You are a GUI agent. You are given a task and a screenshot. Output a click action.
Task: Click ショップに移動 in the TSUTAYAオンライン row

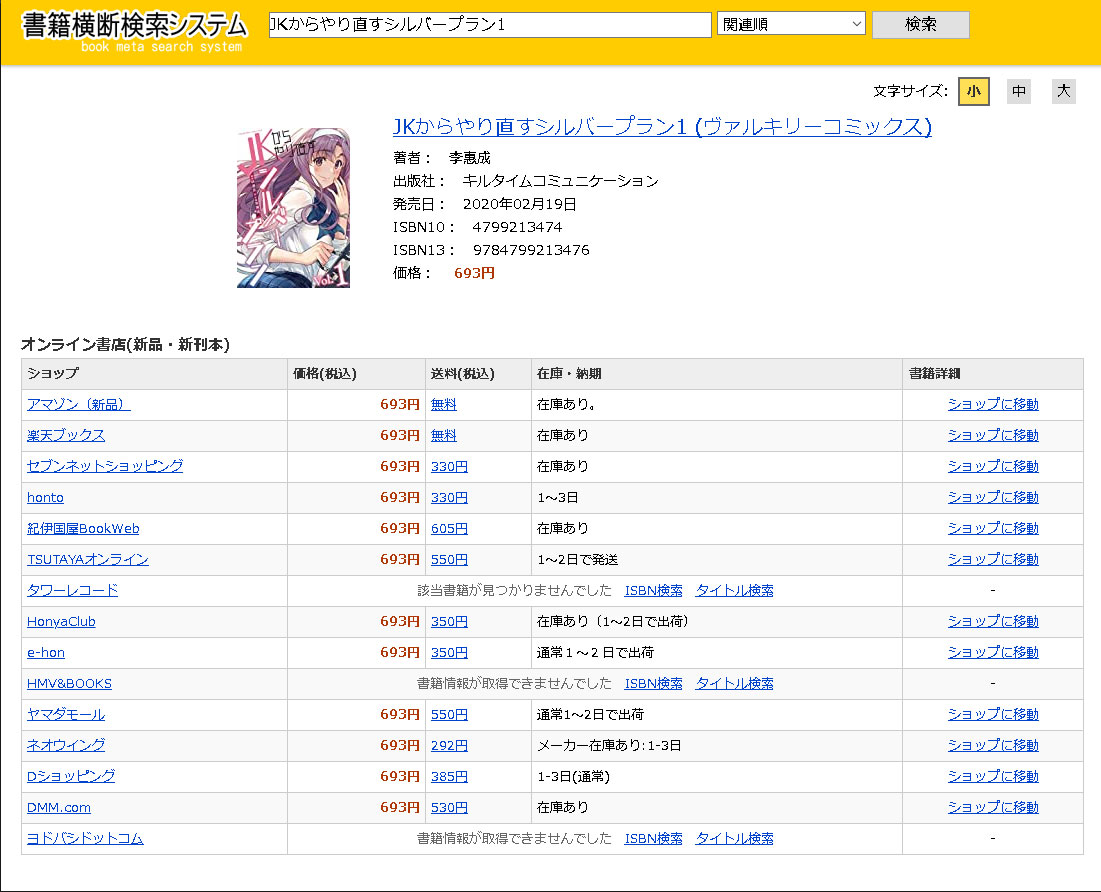(x=993, y=560)
